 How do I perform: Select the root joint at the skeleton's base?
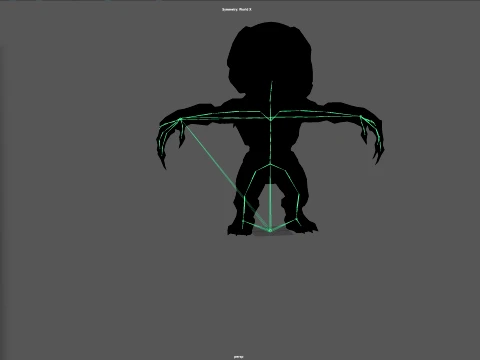(x=270, y=230)
